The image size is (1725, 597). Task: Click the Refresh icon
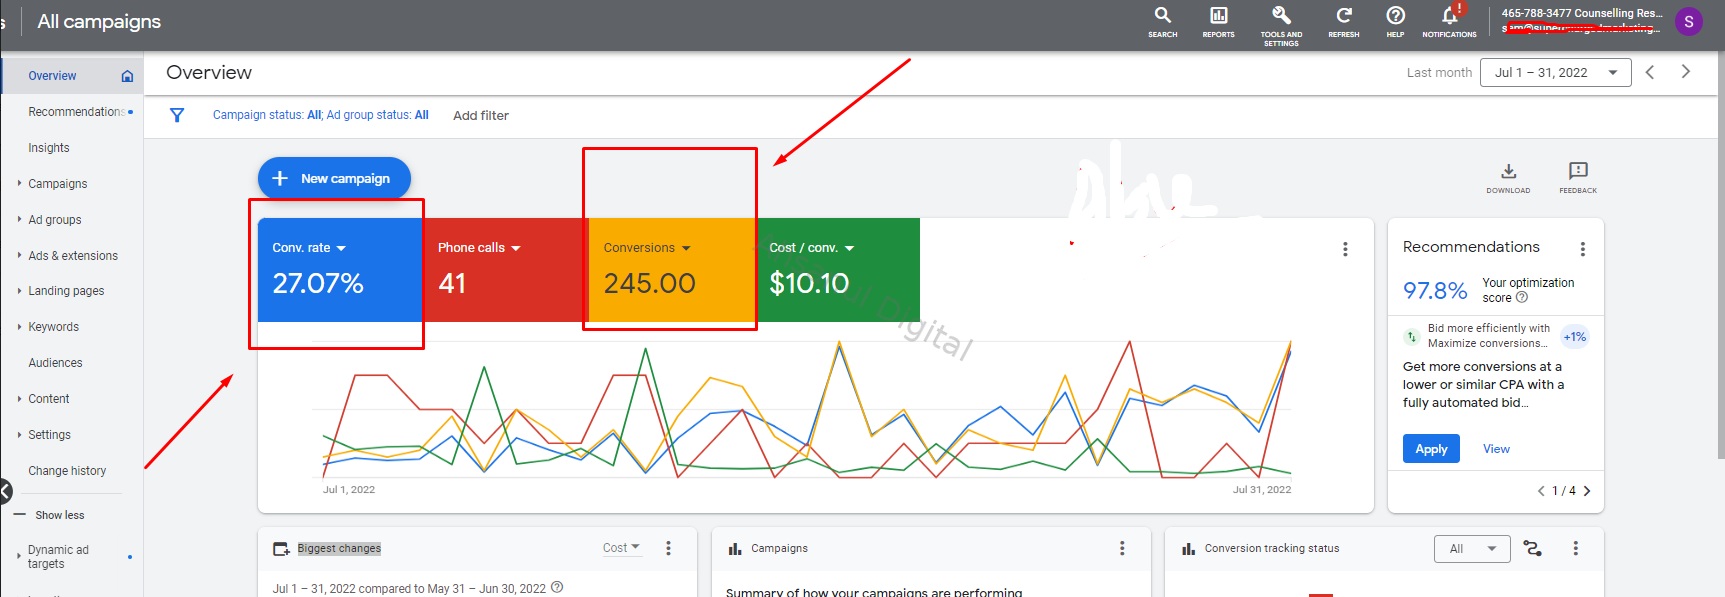click(1344, 21)
